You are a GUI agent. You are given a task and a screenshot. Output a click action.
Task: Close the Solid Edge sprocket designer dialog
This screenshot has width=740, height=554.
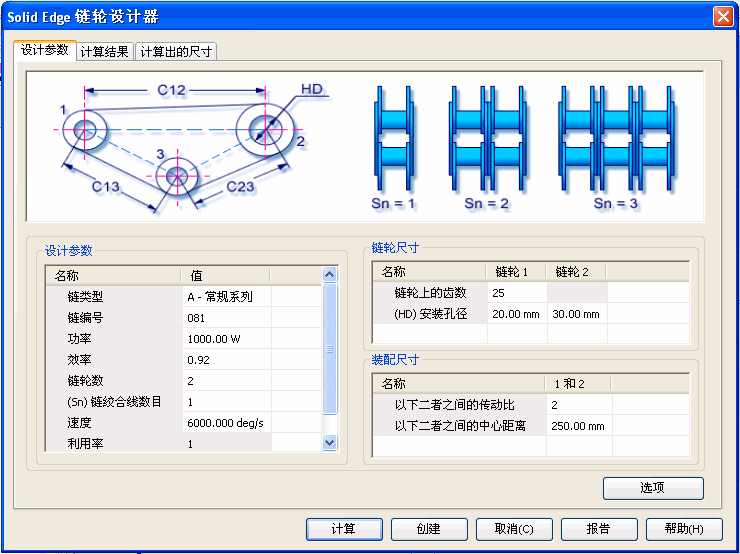tap(722, 17)
